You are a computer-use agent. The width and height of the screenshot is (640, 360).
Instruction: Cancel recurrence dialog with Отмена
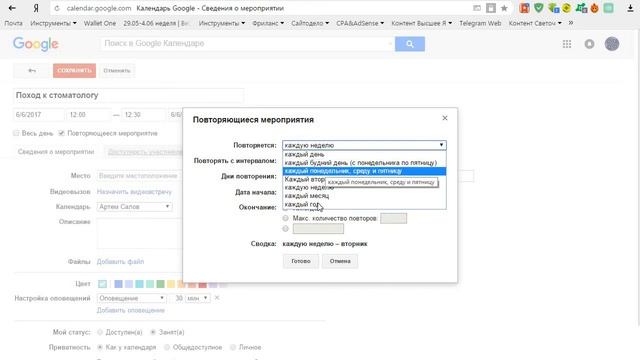tap(340, 261)
